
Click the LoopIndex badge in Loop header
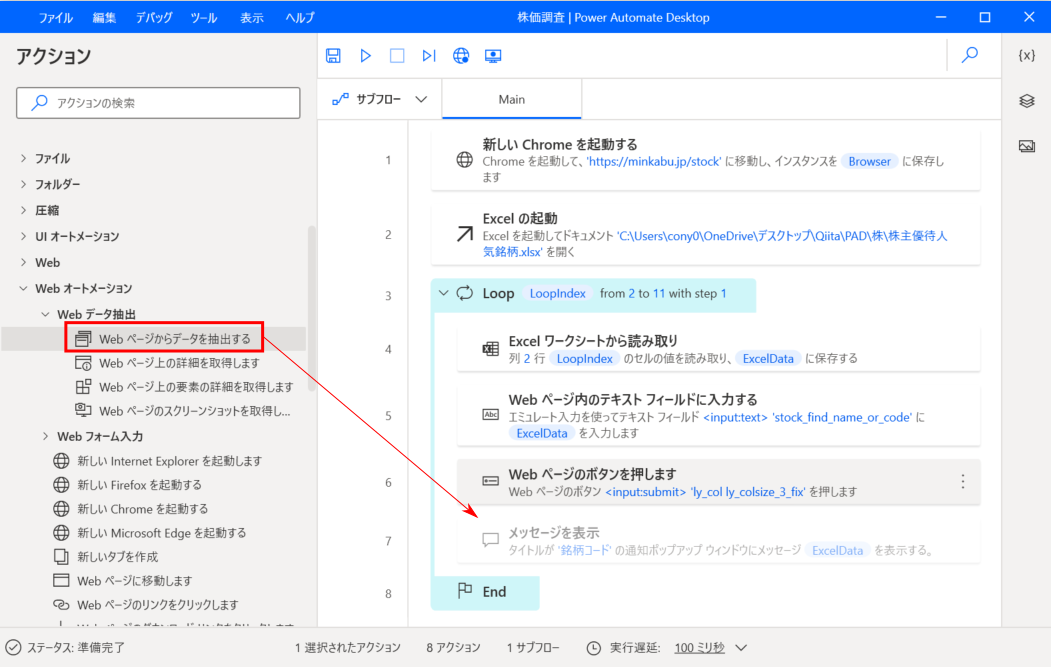[x=558, y=294]
